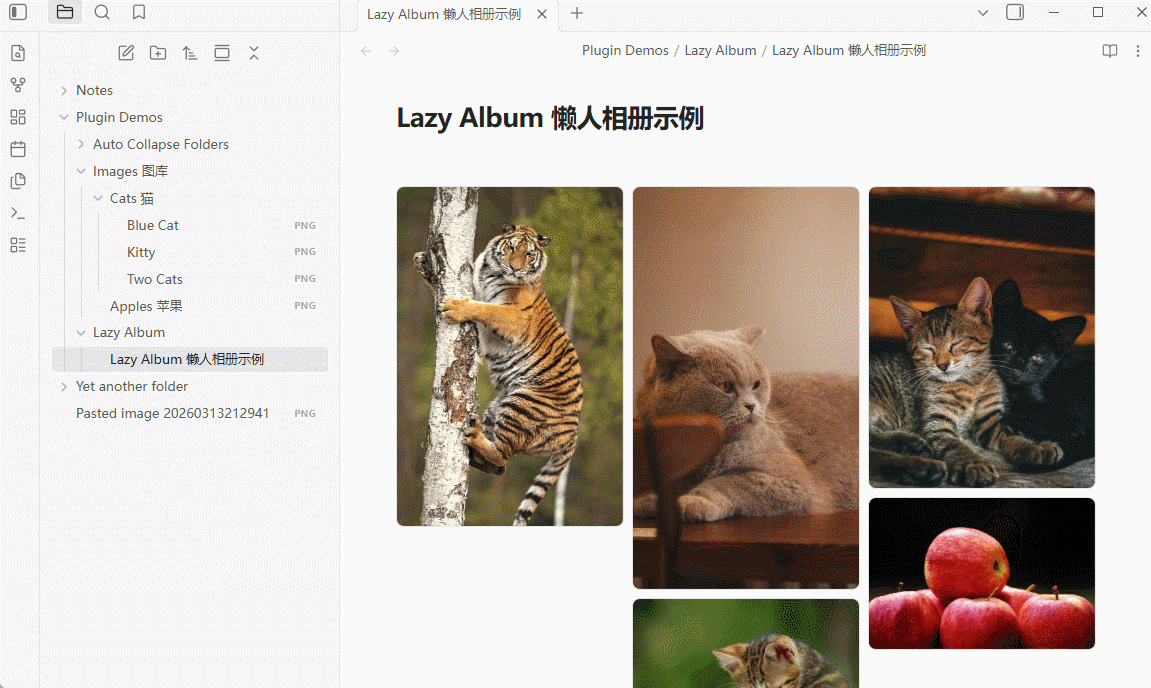
Task: Click the note title heading
Action: click(x=550, y=118)
